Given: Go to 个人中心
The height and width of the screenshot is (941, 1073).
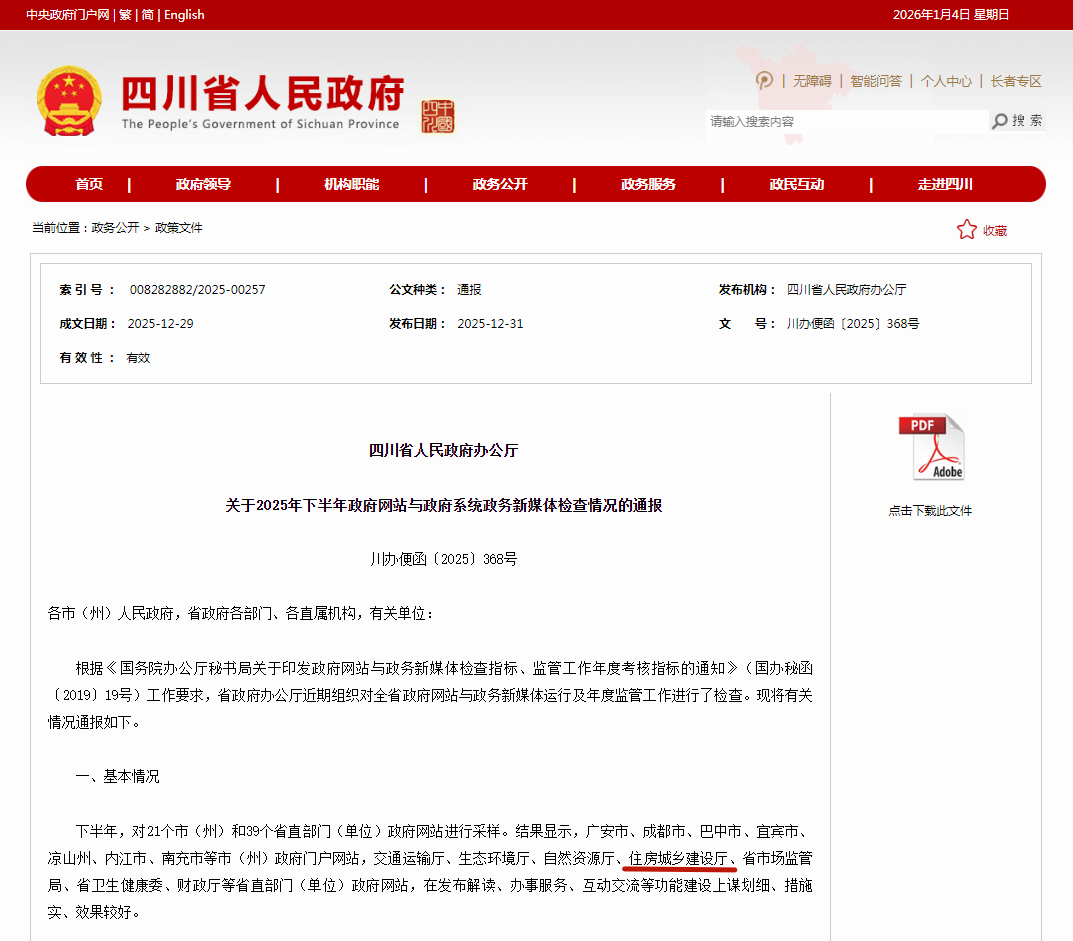Looking at the screenshot, I should [x=946, y=81].
